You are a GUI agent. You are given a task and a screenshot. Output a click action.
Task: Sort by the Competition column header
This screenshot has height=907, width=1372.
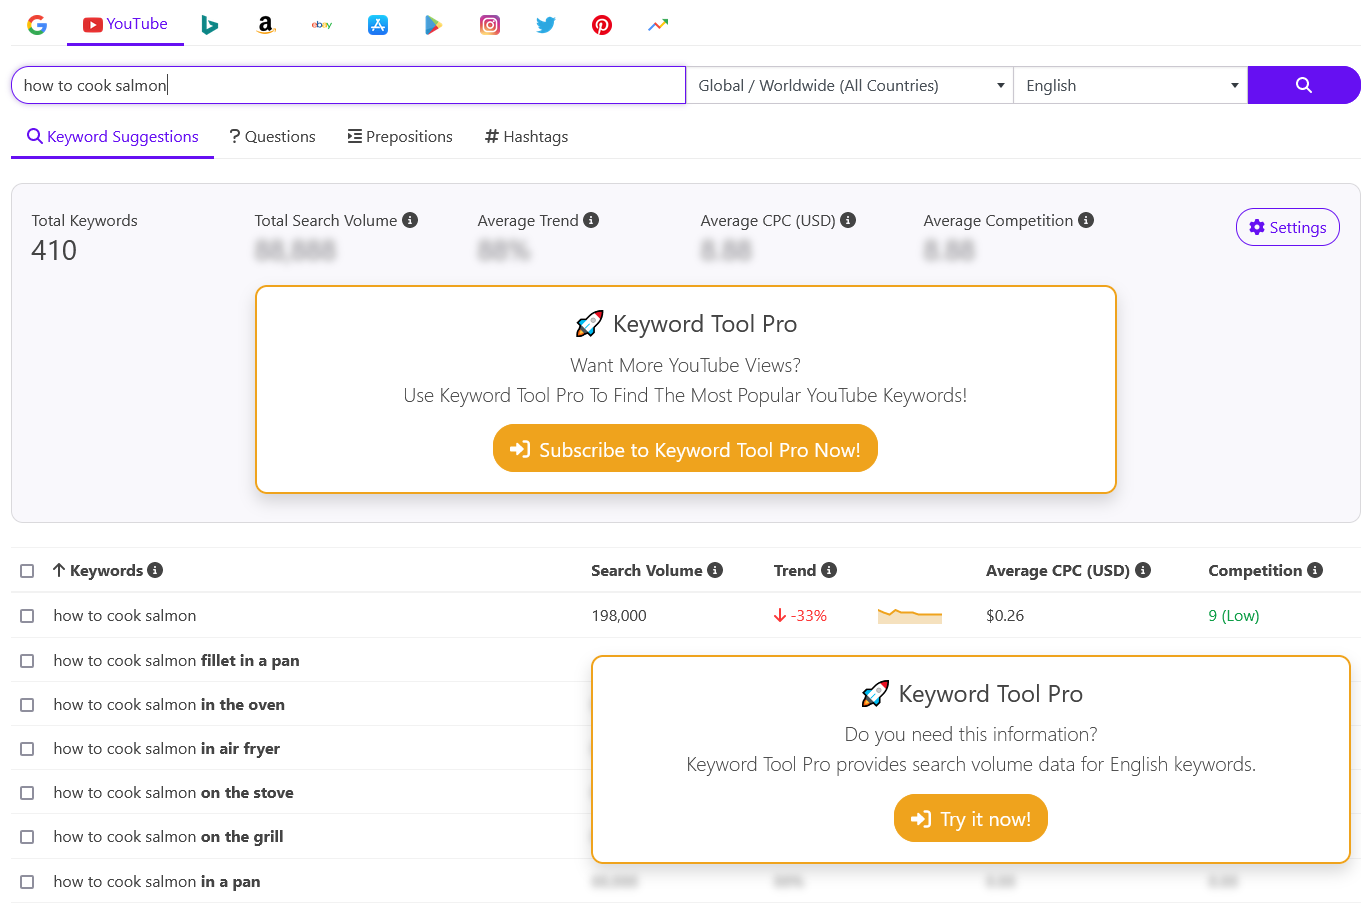click(x=1255, y=570)
